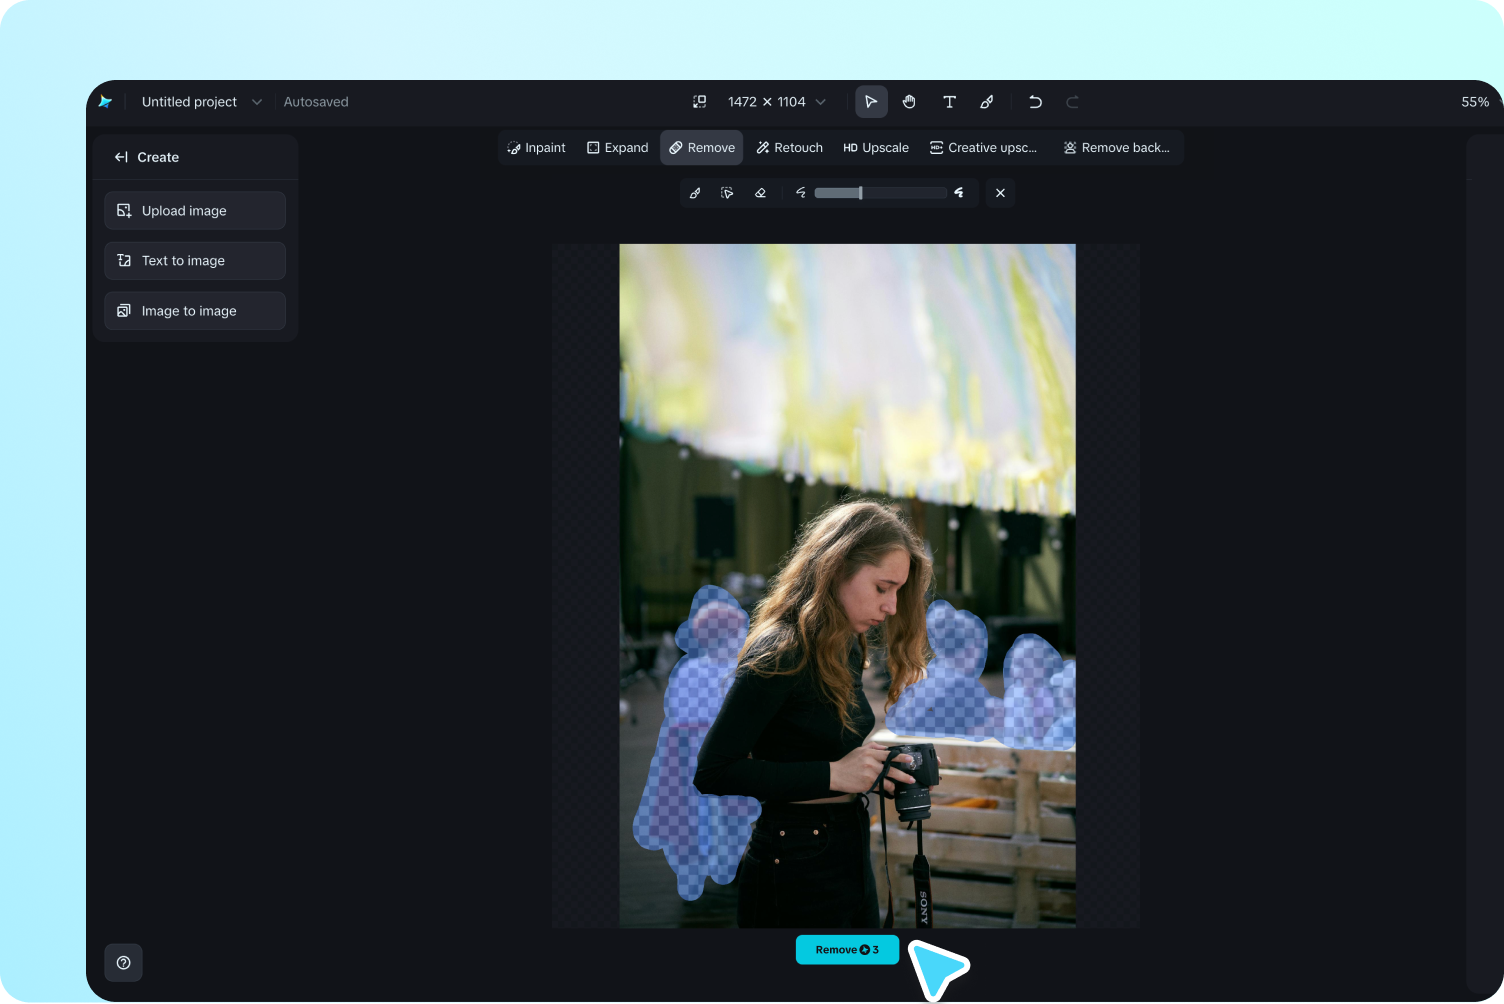Open the HD Upscale tab

click(x=876, y=148)
